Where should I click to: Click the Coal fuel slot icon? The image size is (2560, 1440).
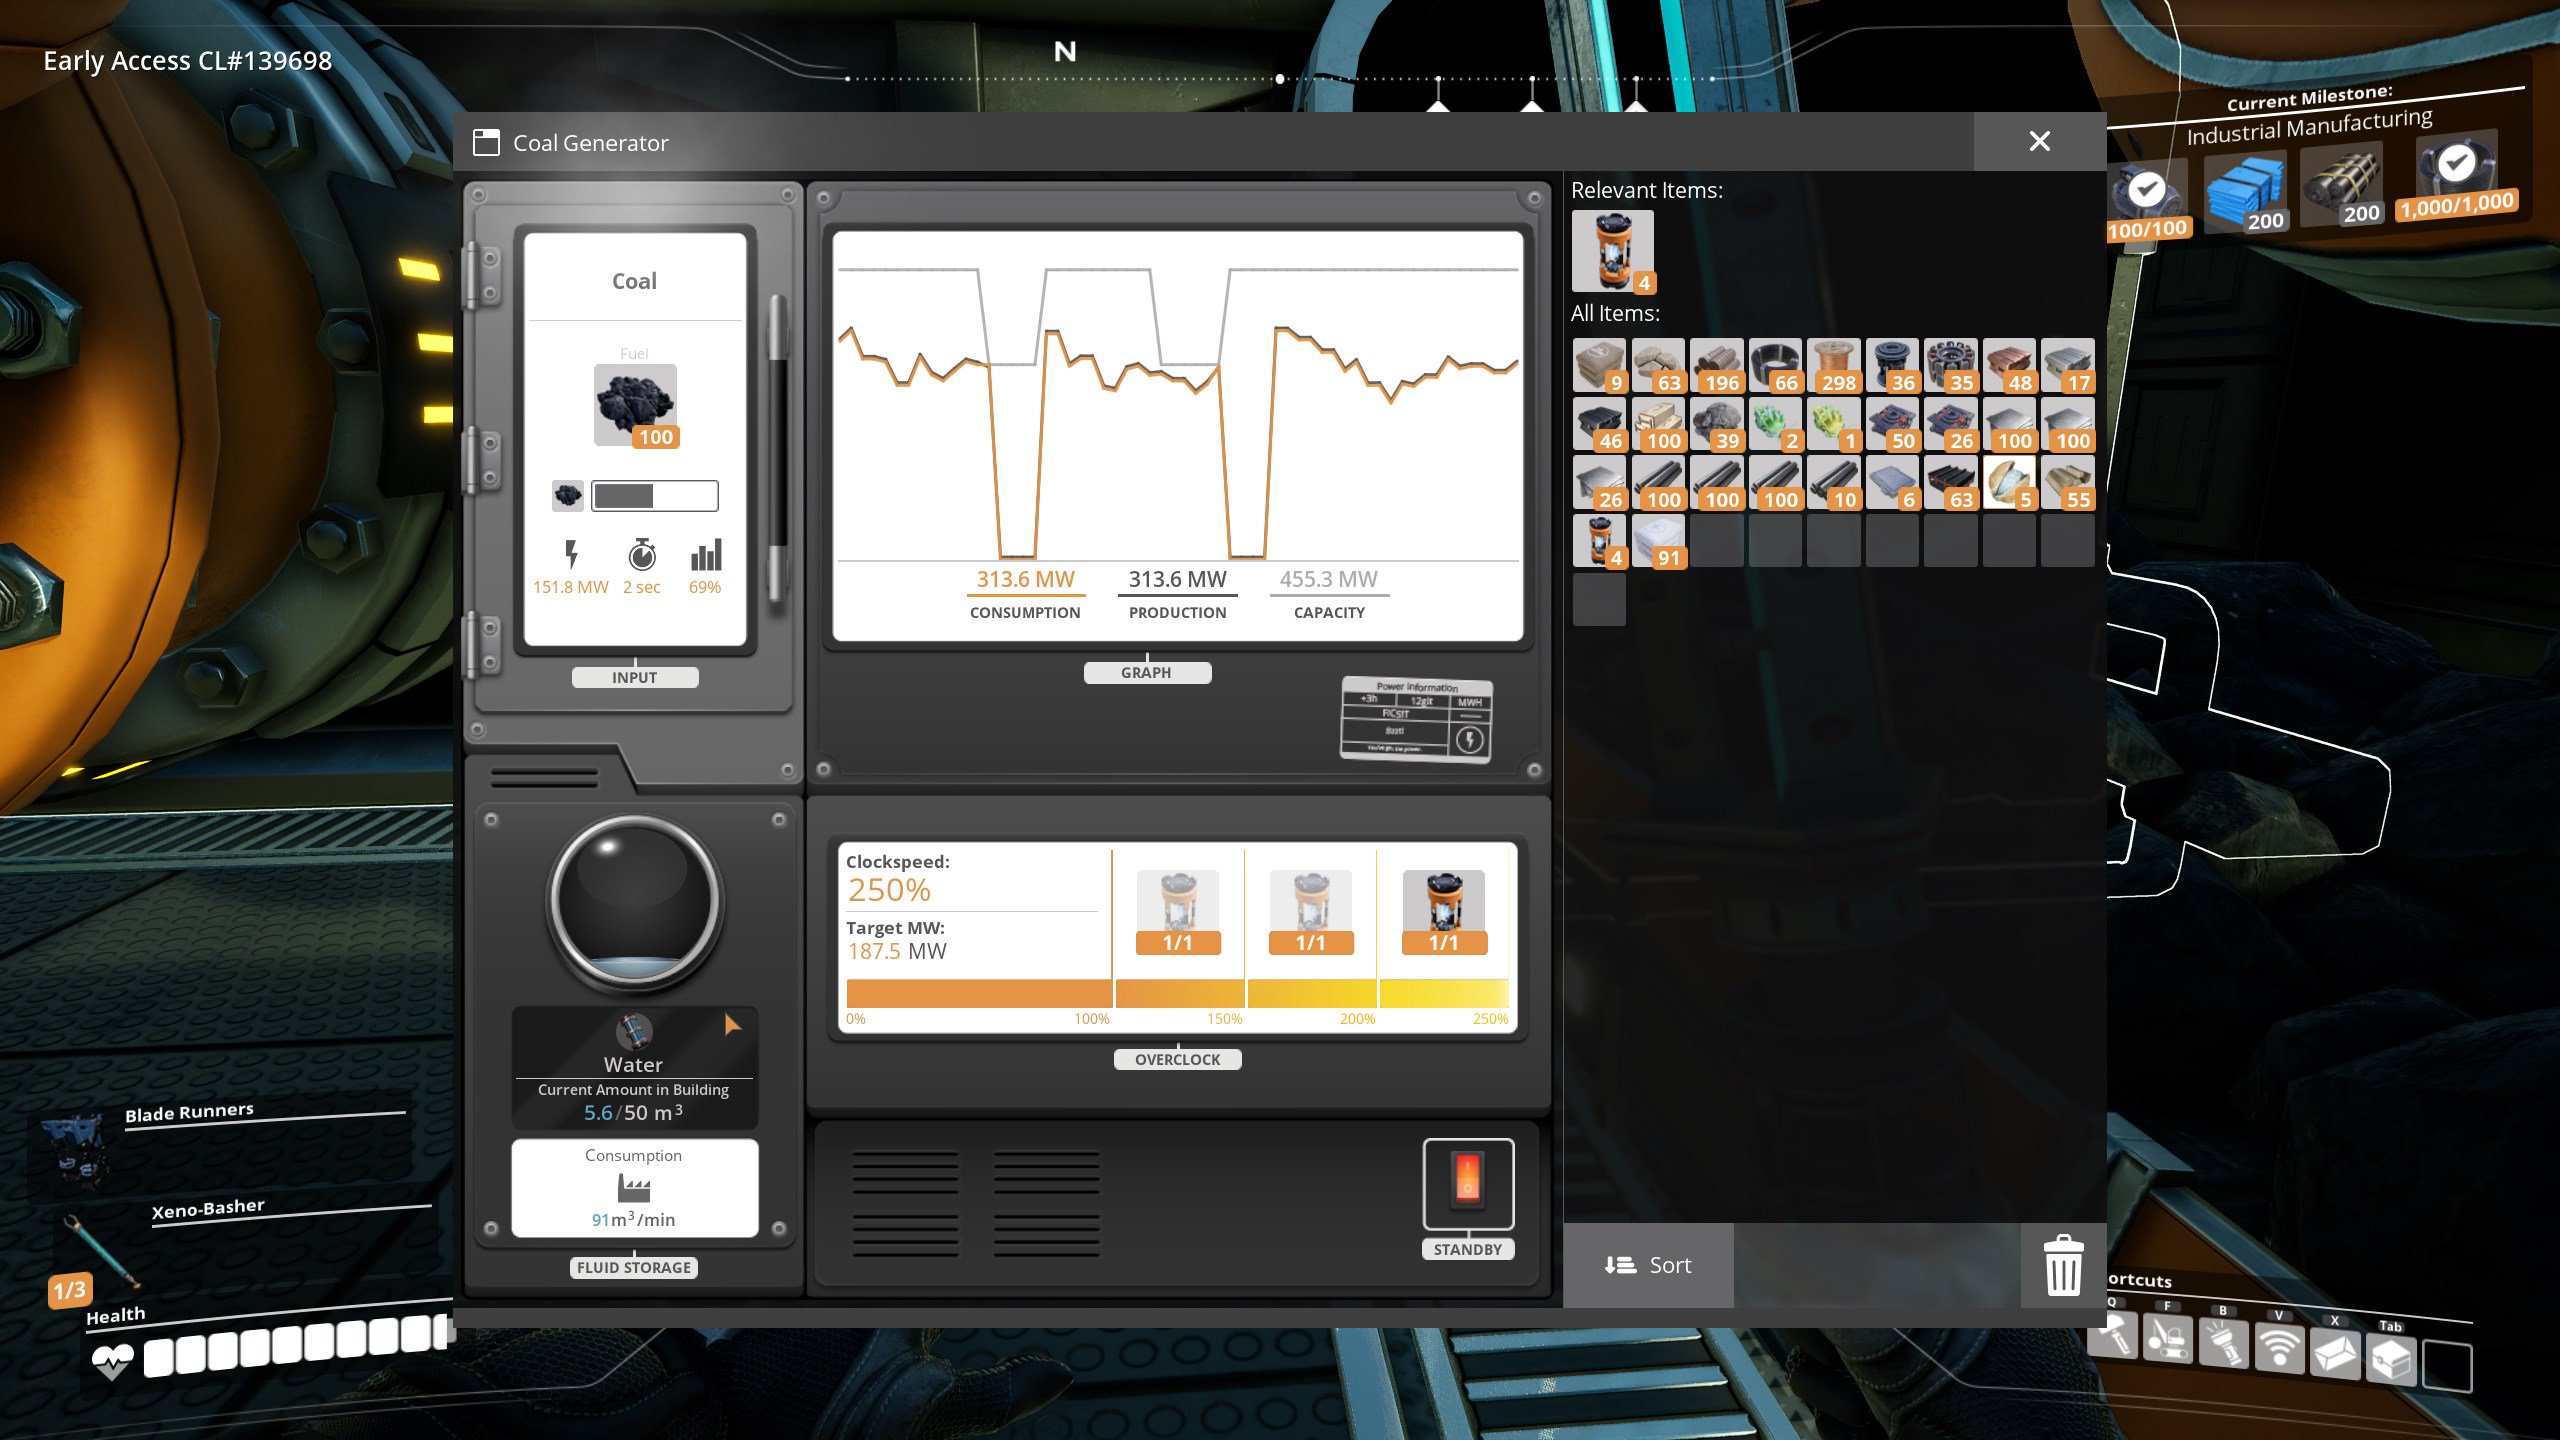click(635, 404)
